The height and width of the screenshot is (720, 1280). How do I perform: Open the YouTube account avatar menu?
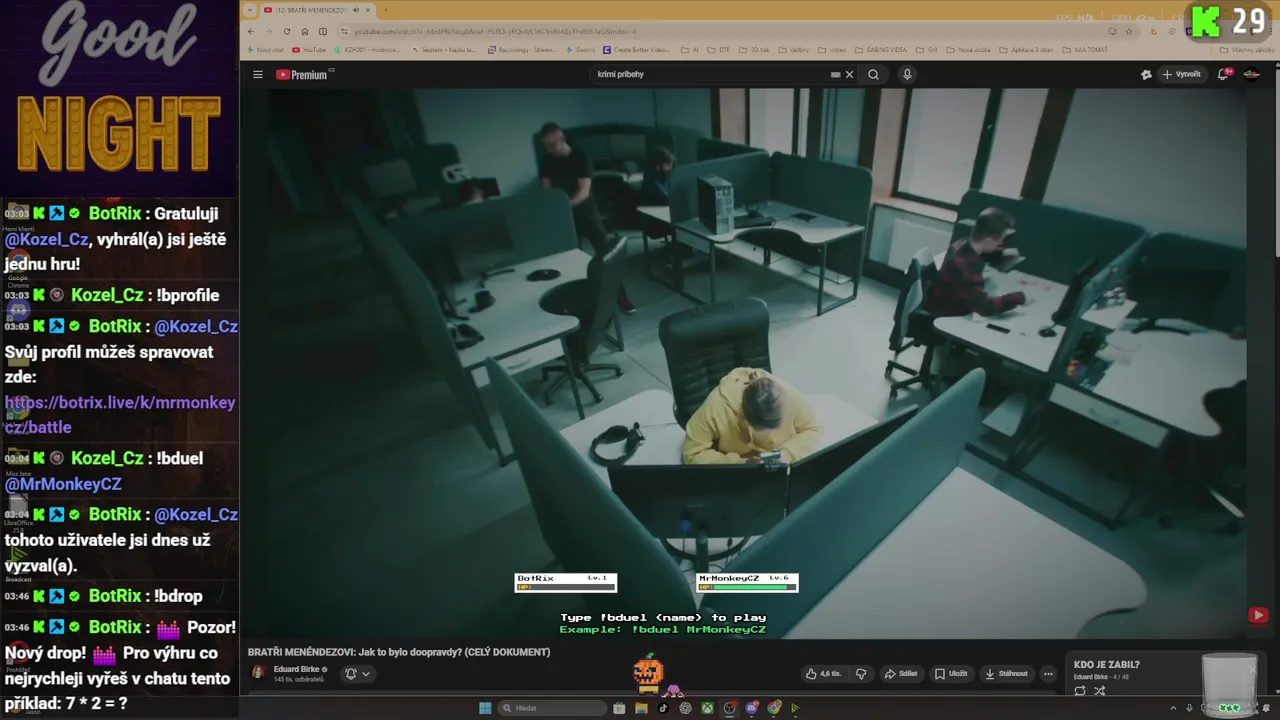[1251, 74]
